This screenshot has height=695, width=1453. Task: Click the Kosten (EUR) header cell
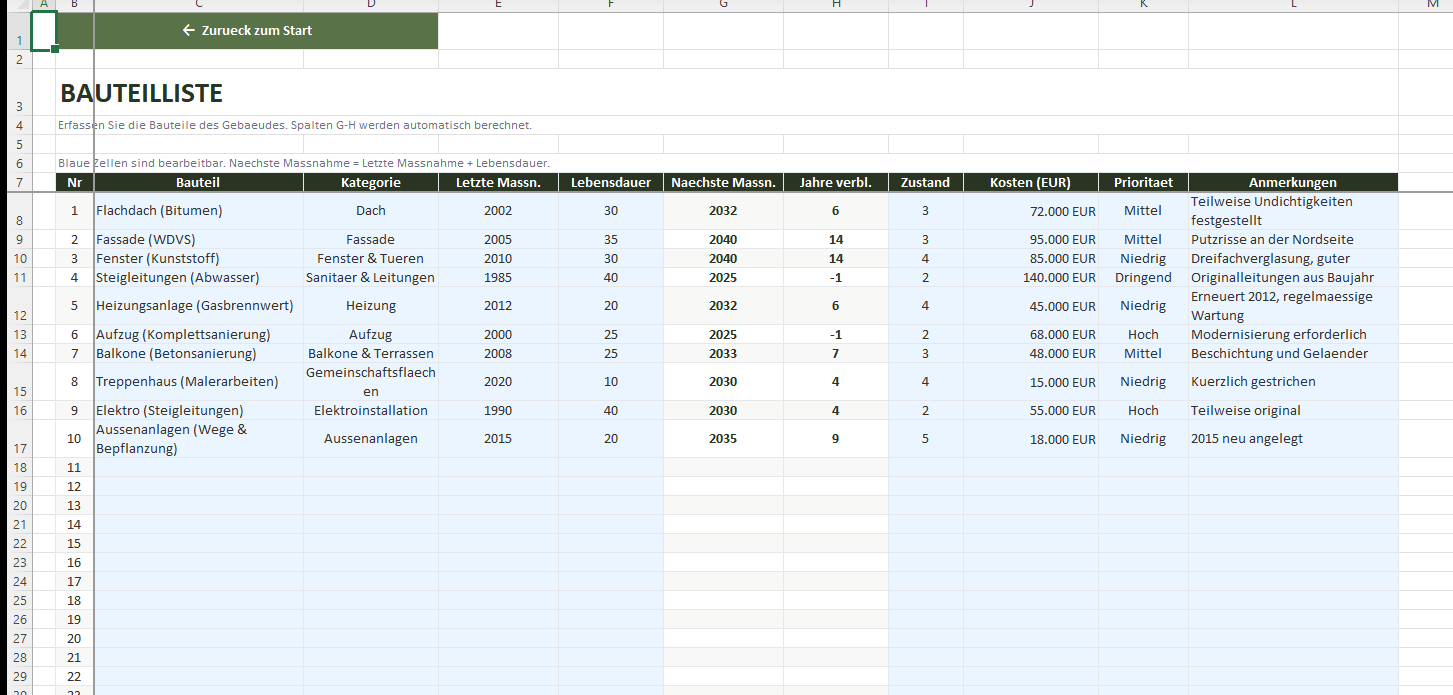tap(1030, 182)
